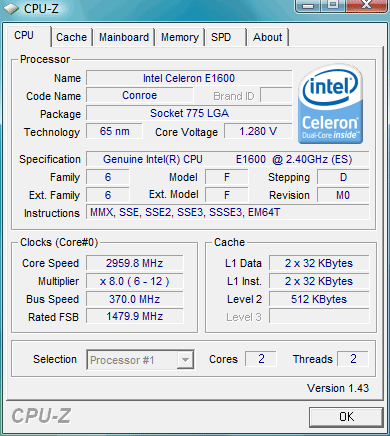Screen dimensions: 390x436
Task: Click the Code Name value Conroe
Action: click(140, 96)
